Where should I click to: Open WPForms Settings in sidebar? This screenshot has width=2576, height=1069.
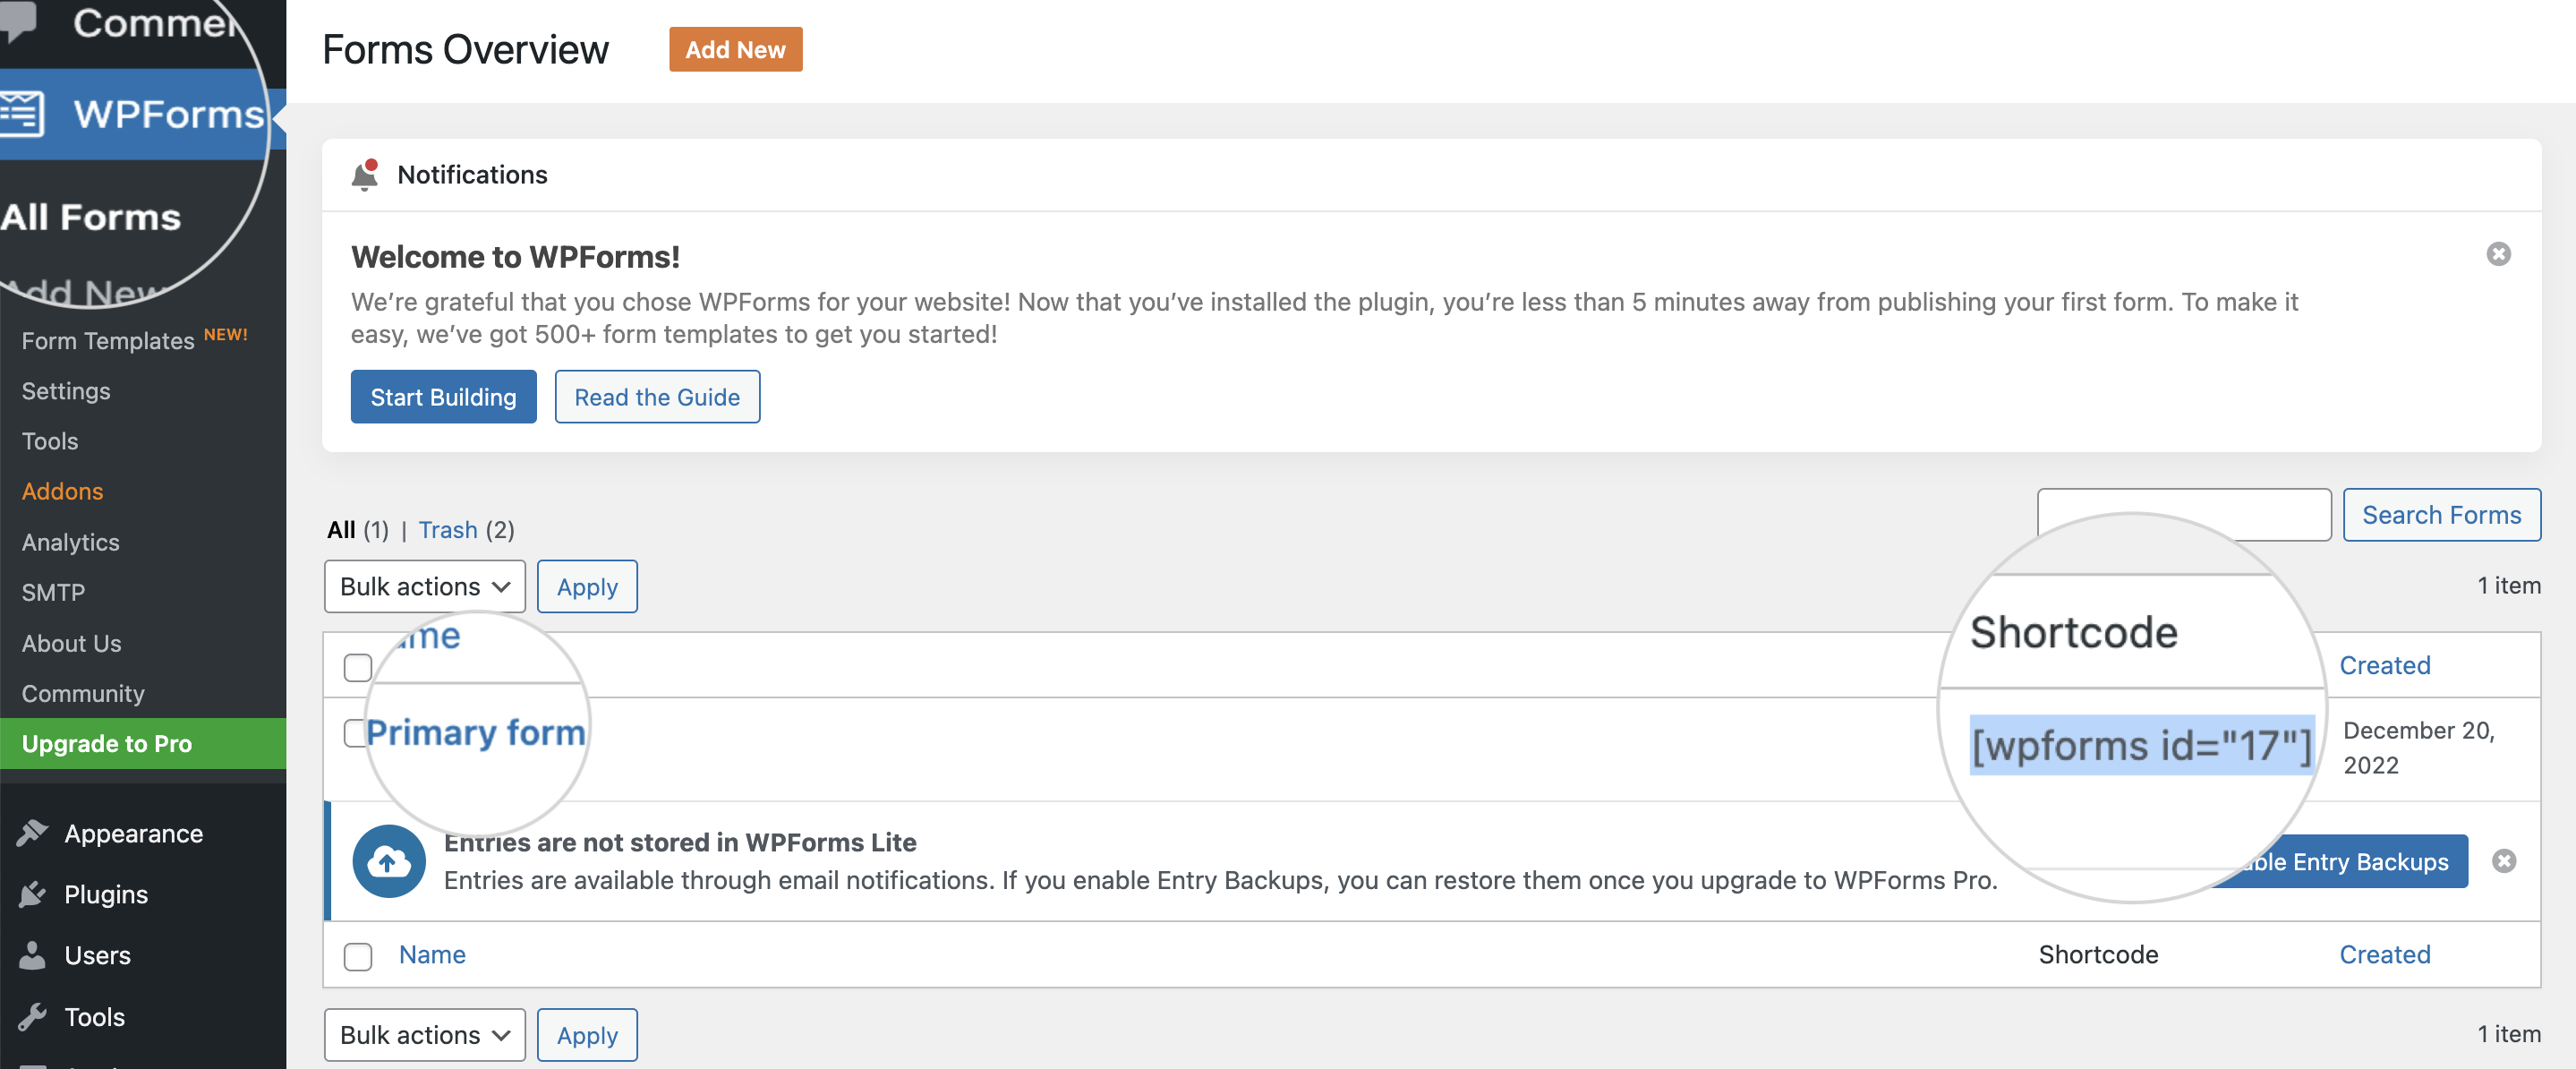[66, 391]
